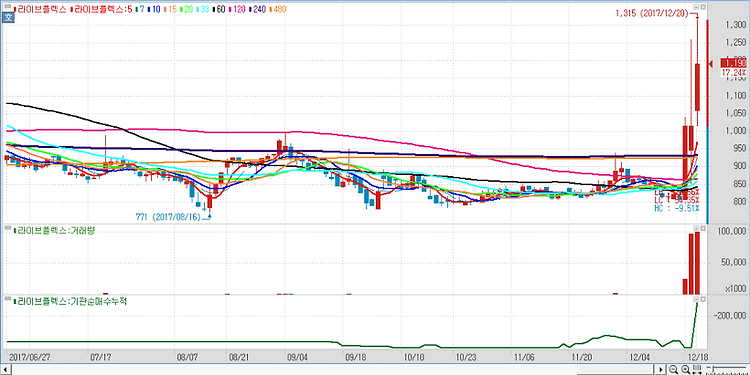
Task: Click the tallest red volume bar
Action: pos(697,263)
